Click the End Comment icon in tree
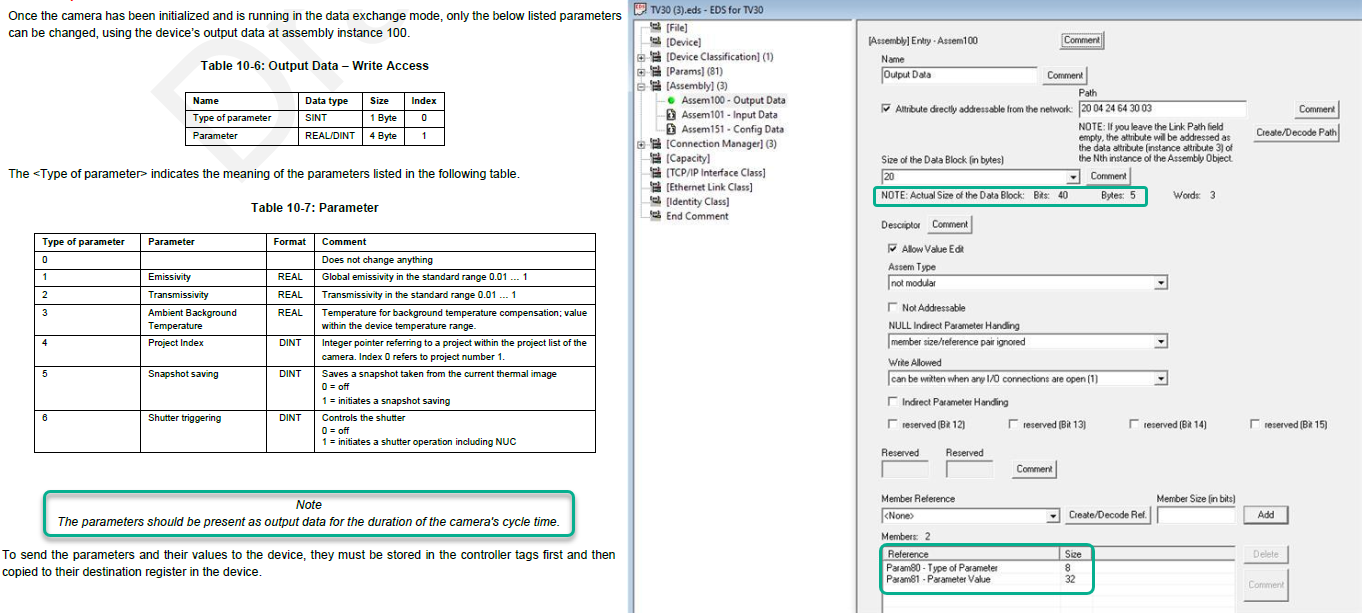Image resolution: width=1362 pixels, height=613 pixels. click(656, 216)
